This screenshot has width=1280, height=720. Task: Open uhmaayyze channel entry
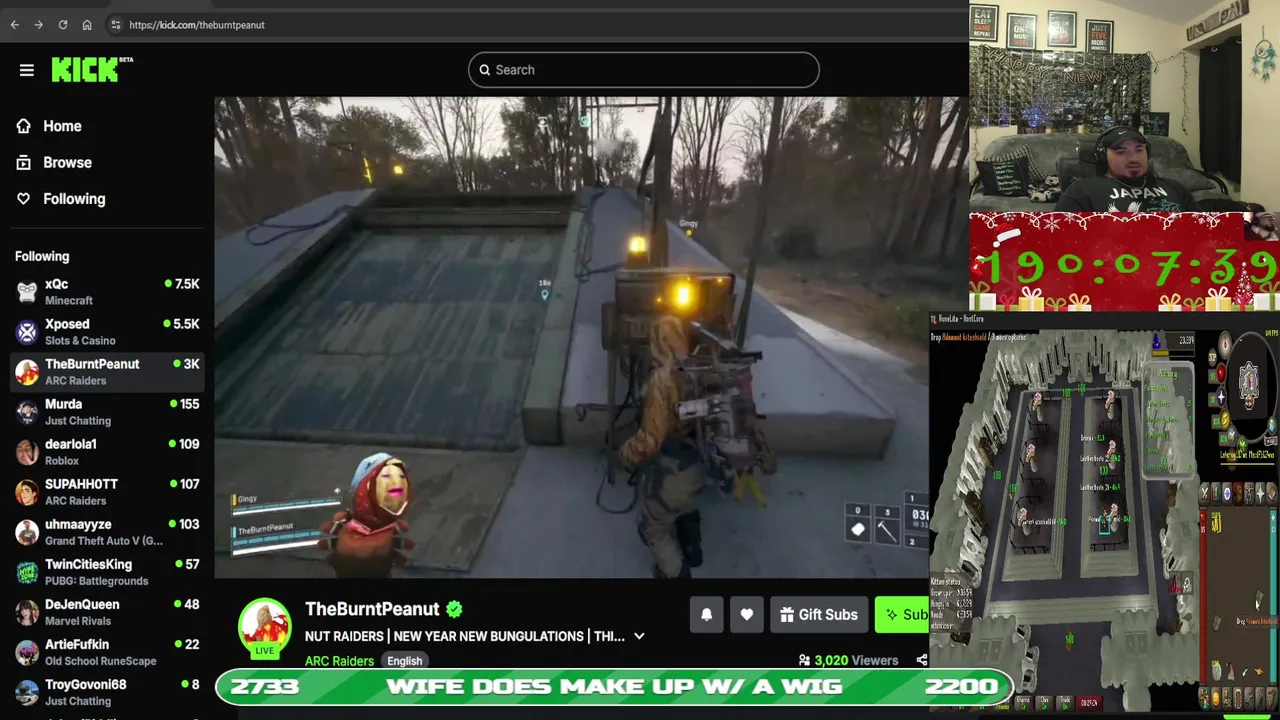point(106,532)
